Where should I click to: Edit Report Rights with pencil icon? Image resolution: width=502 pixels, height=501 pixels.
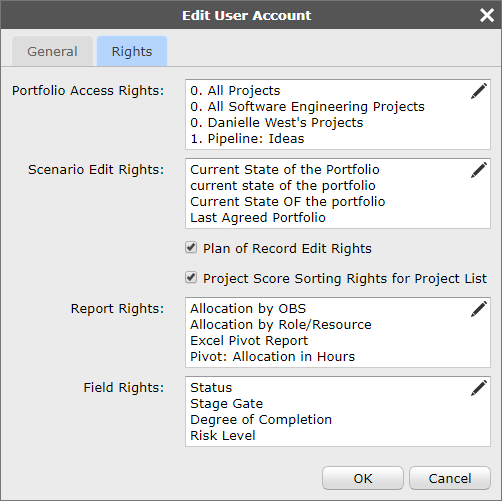pos(479,309)
